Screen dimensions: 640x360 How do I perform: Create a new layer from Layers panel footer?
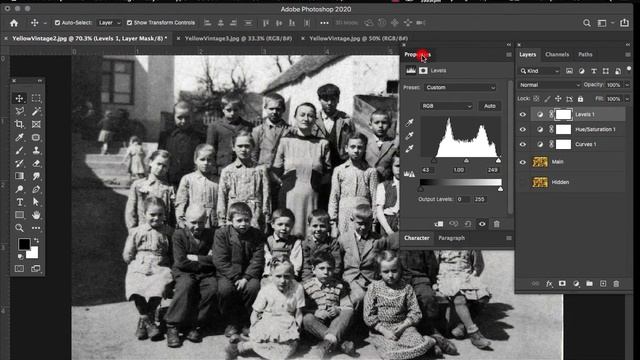click(603, 283)
